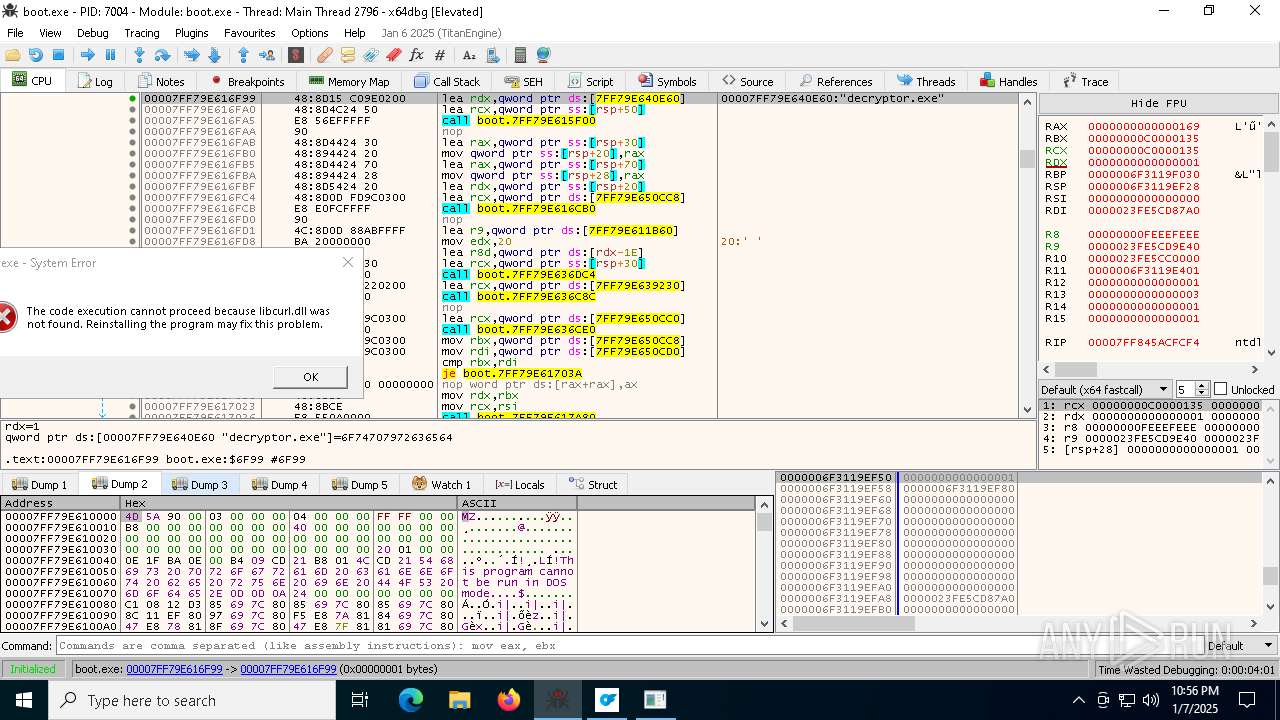Toggle breakpoint dot at address 00007FF79E616FD1
1280x720 pixels.
pyautogui.click(x=132, y=230)
